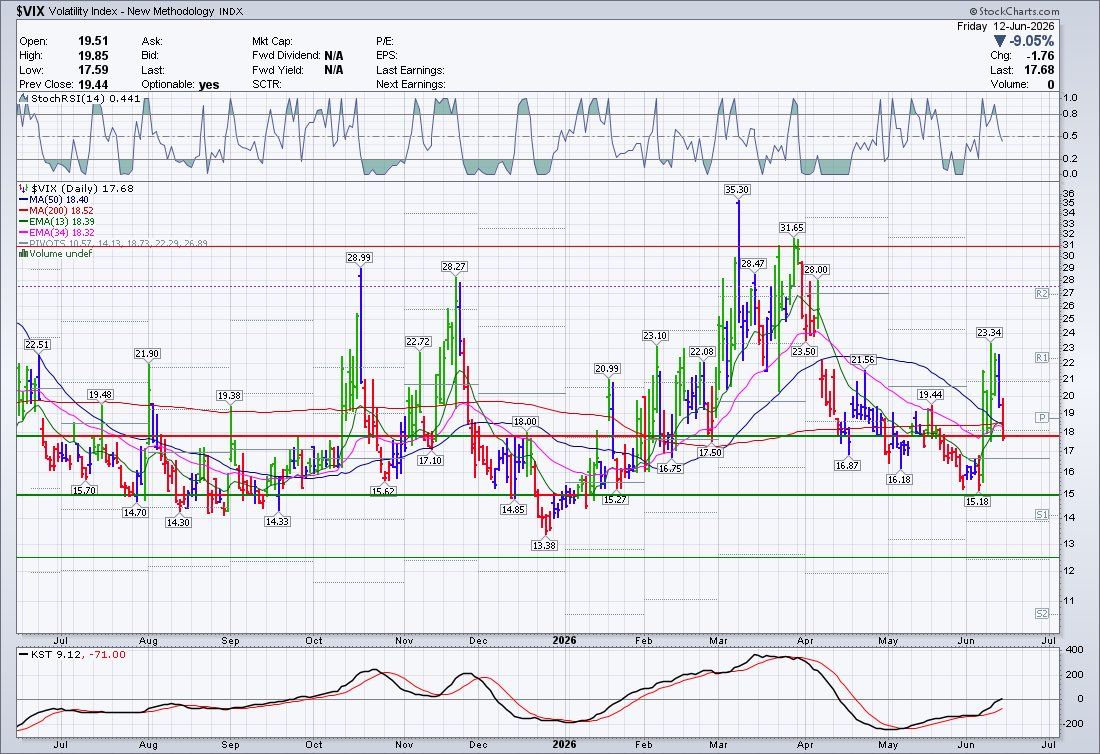Viewport: 1100px width, 754px height.
Task: Click the 'Next Earnings:' label
Action: coord(410,84)
